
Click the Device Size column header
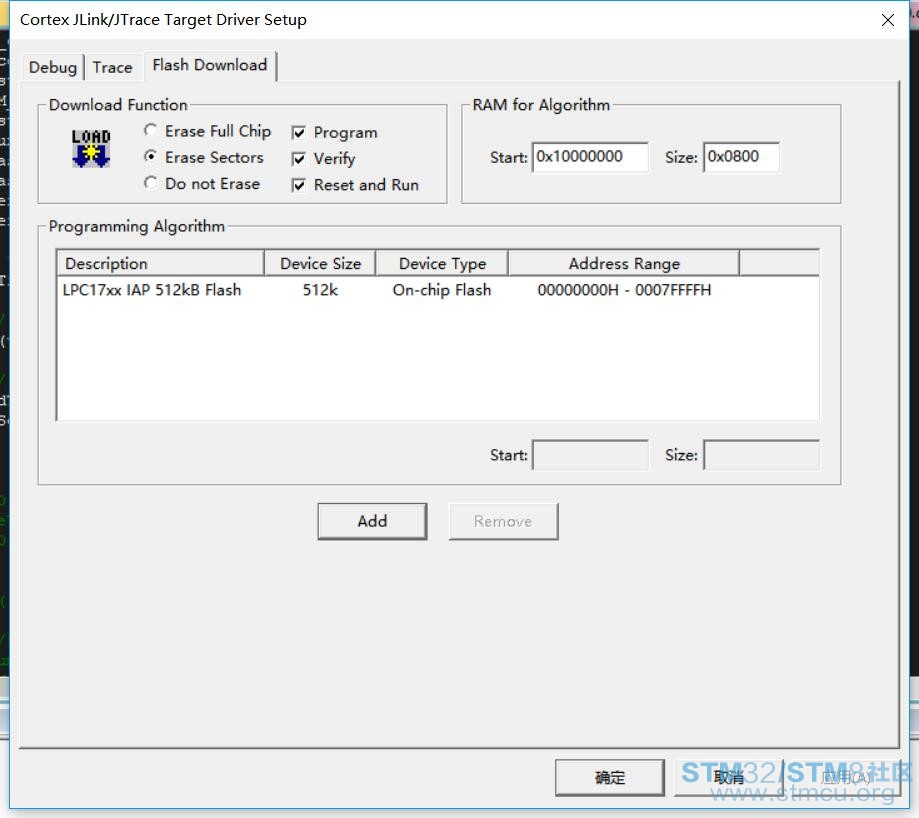pyautogui.click(x=320, y=264)
